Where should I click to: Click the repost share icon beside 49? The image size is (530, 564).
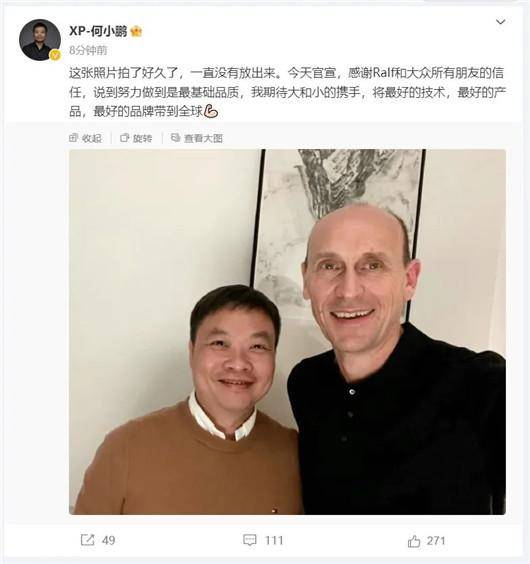(87, 540)
